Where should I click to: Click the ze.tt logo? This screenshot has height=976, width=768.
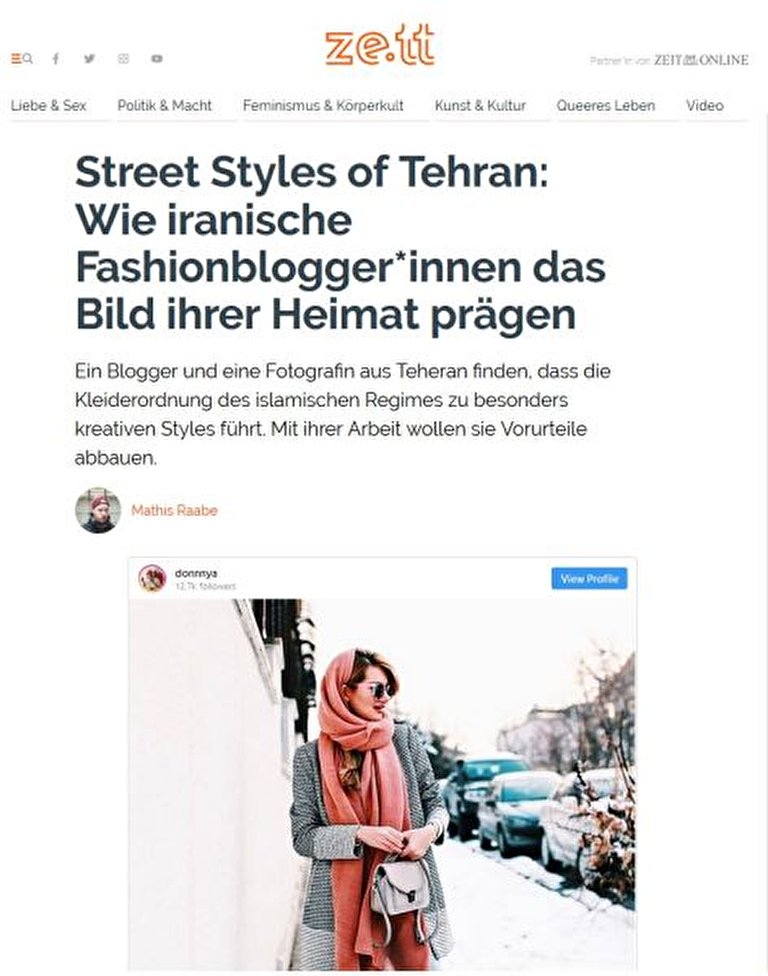[x=380, y=46]
